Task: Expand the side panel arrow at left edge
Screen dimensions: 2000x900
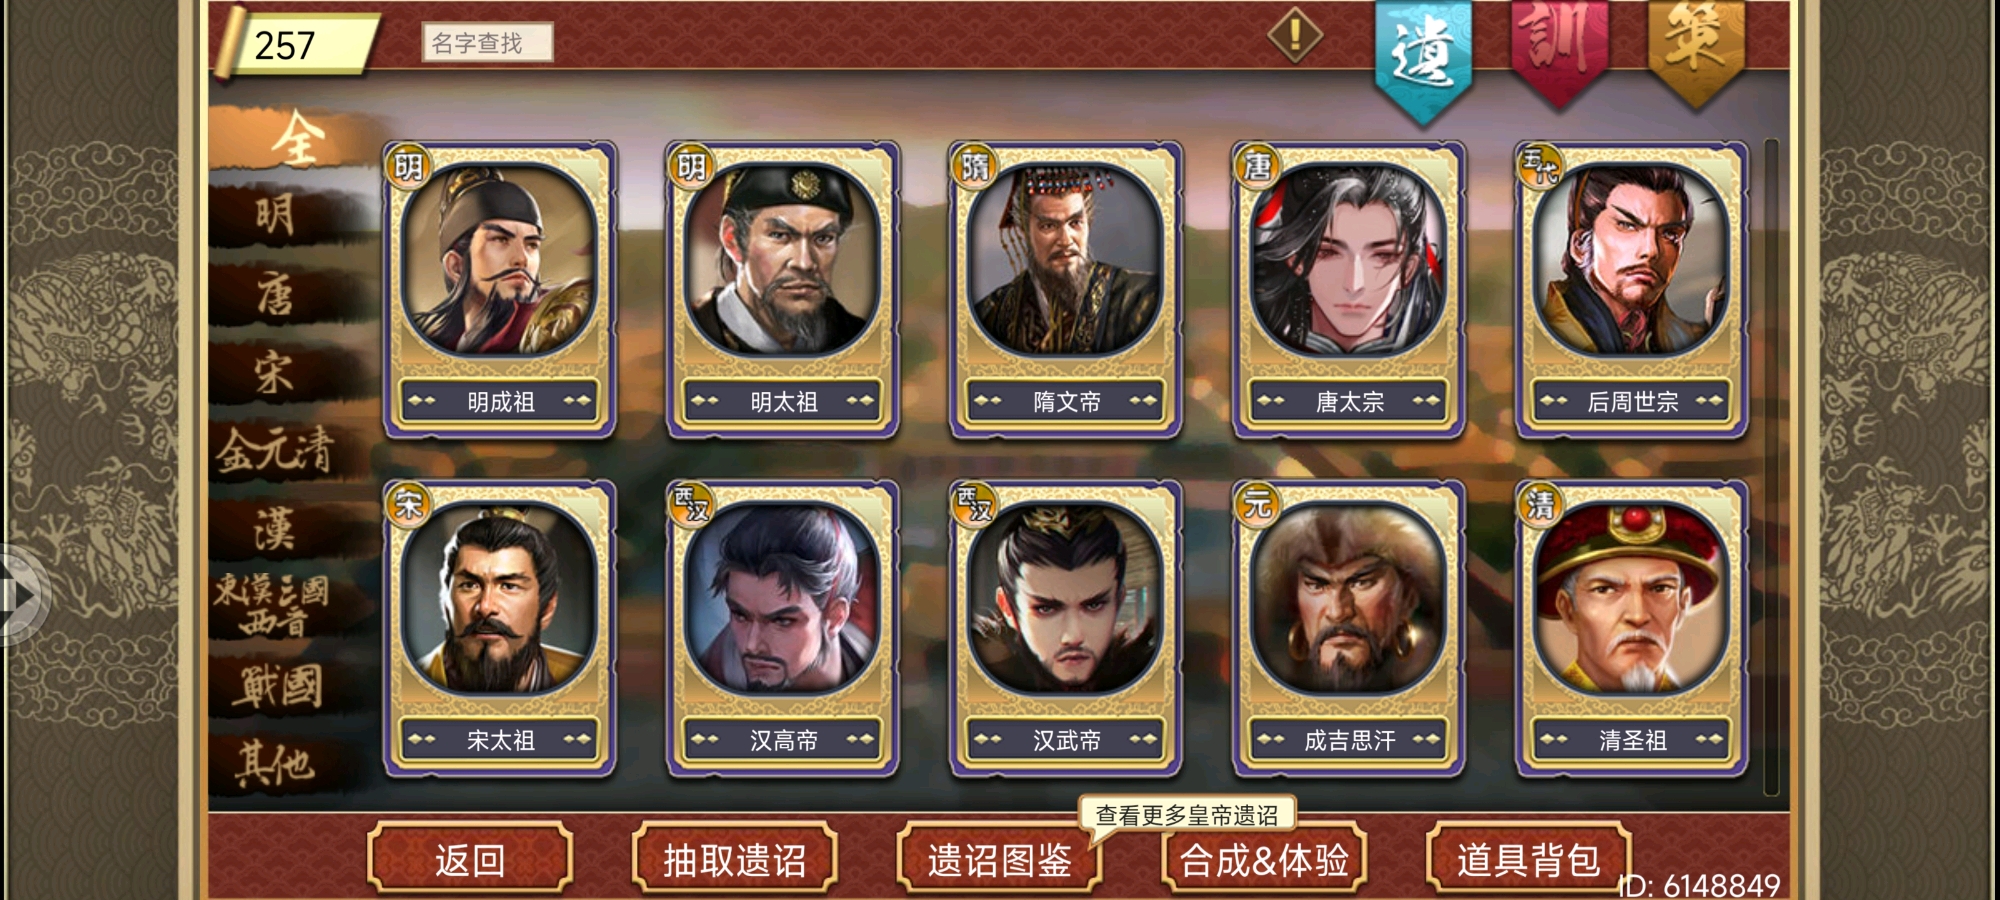Action: [x=20, y=595]
